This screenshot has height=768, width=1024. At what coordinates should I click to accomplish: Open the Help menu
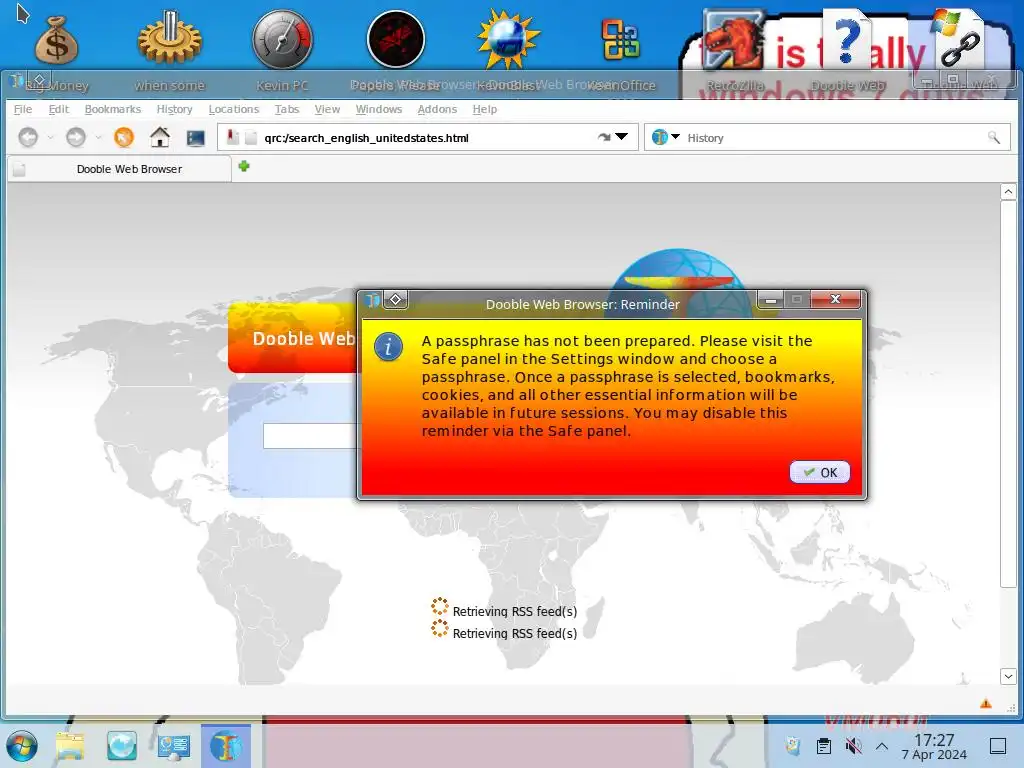click(485, 109)
